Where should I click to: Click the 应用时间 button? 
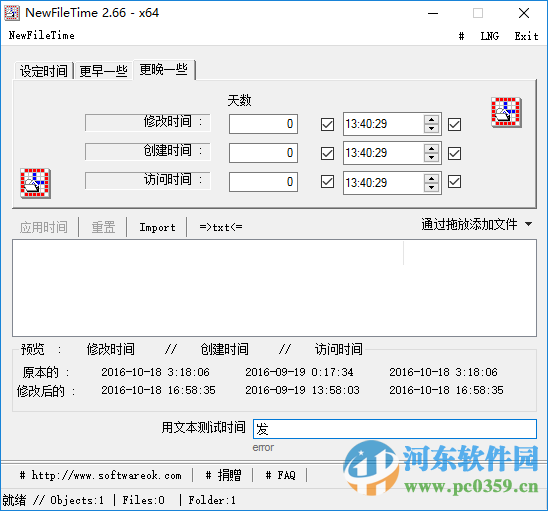coord(44,227)
